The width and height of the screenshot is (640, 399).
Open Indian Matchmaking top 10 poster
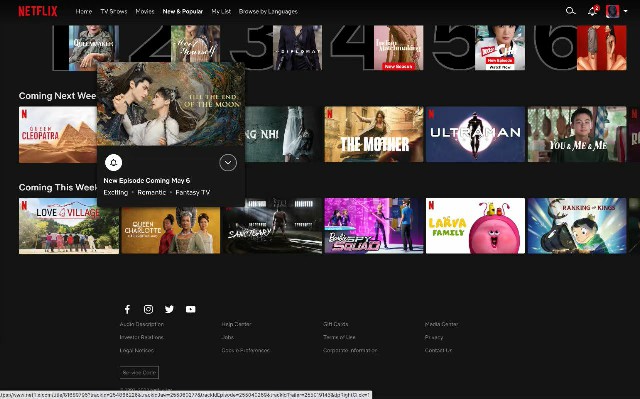(398, 48)
